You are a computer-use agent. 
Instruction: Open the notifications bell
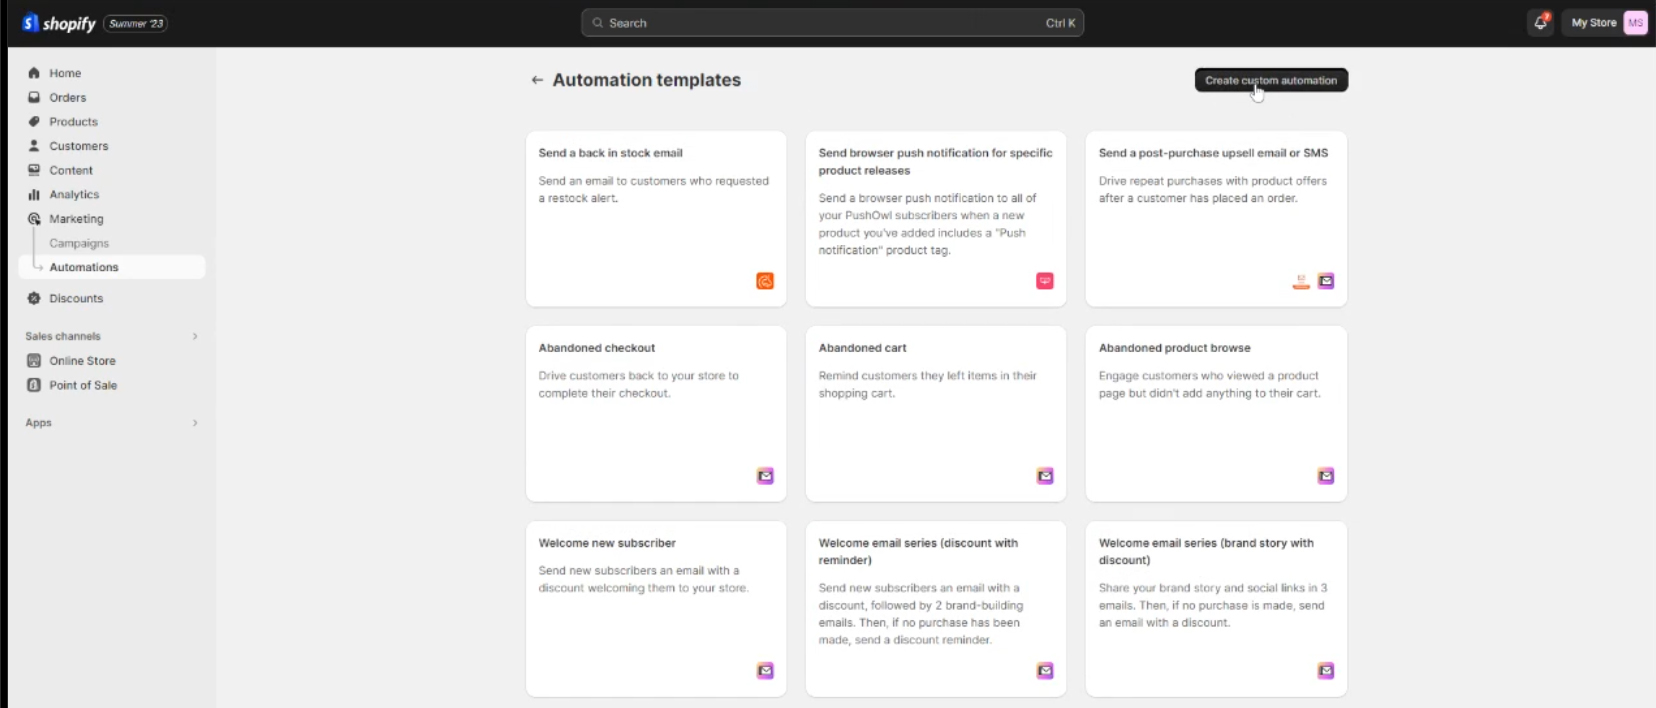(x=1540, y=22)
